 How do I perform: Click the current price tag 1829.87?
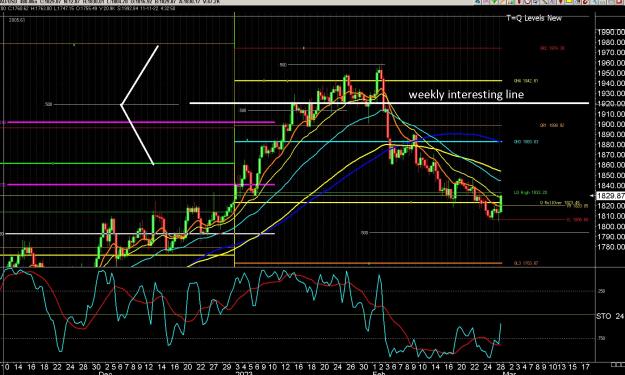pos(610,196)
